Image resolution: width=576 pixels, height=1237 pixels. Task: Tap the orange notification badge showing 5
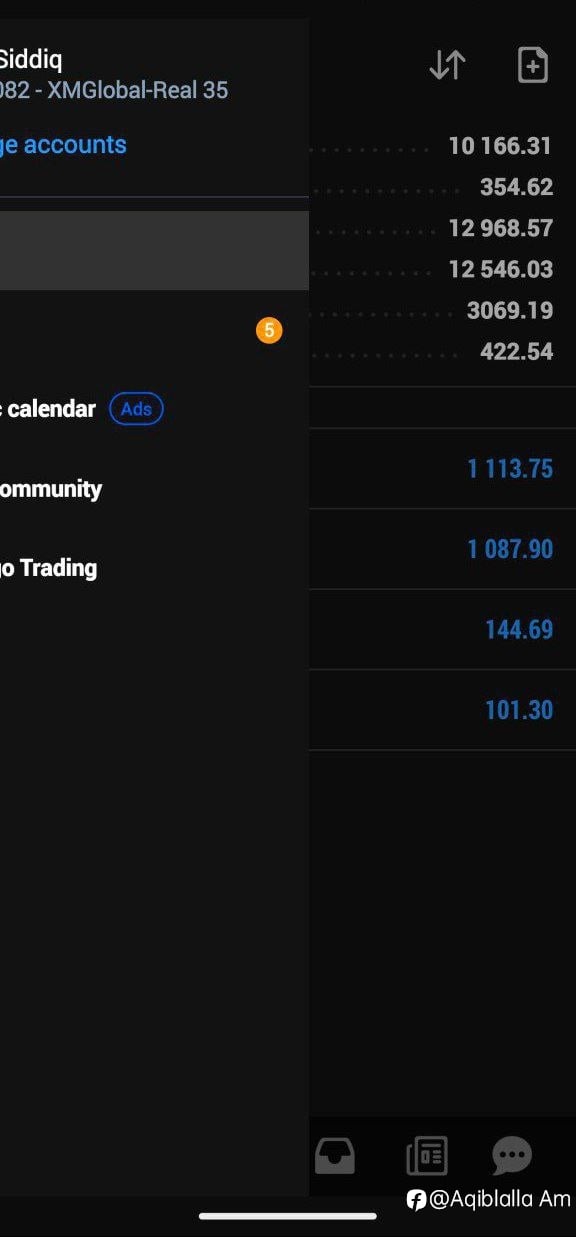[x=269, y=330]
